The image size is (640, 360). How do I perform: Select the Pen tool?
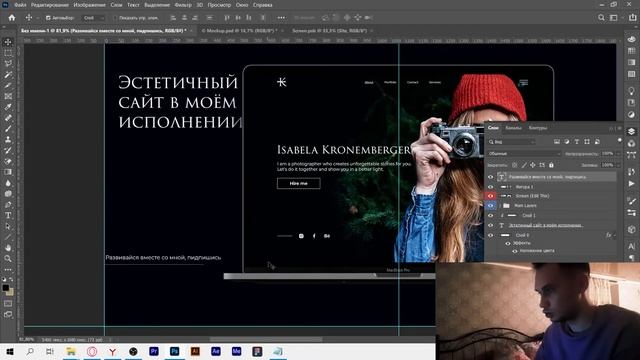pyautogui.click(x=8, y=204)
